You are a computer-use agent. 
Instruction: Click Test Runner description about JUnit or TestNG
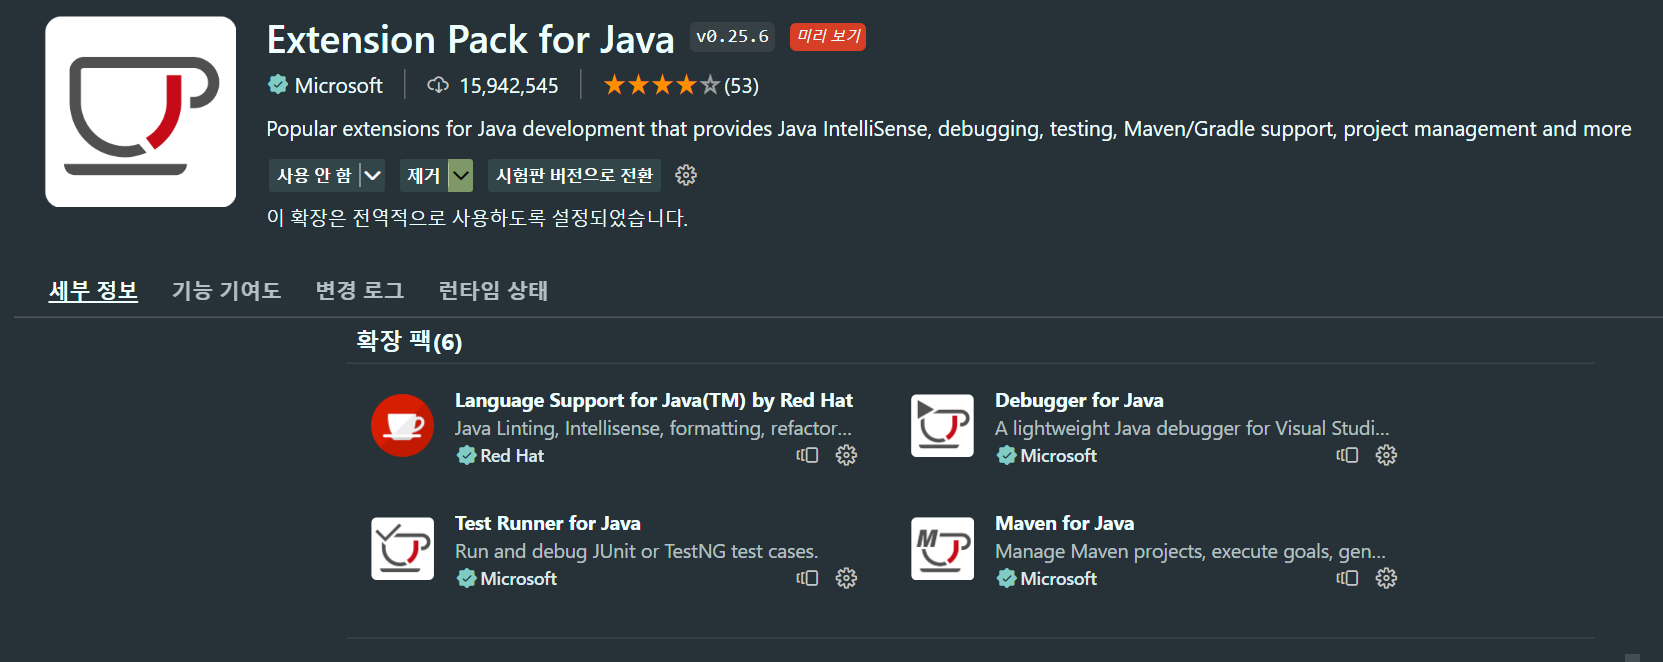tap(636, 551)
